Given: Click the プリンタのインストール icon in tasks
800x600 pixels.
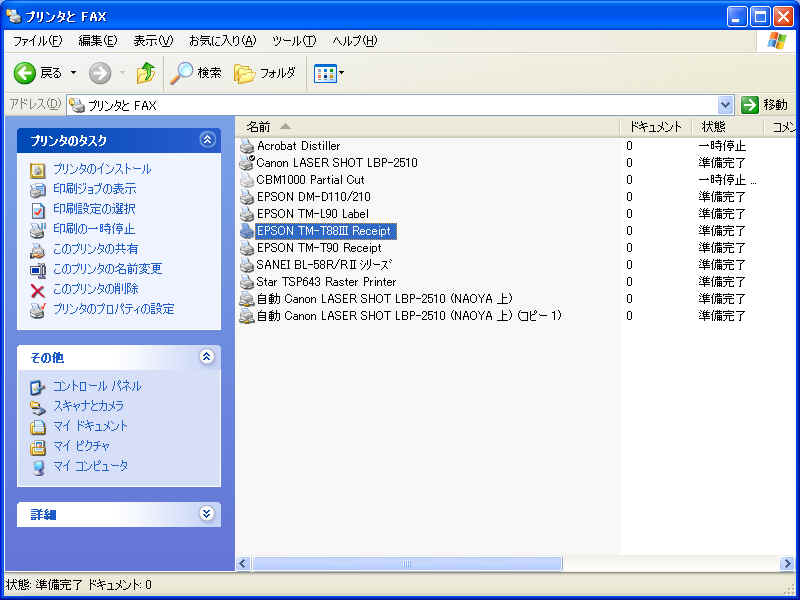Looking at the screenshot, I should click(x=38, y=170).
